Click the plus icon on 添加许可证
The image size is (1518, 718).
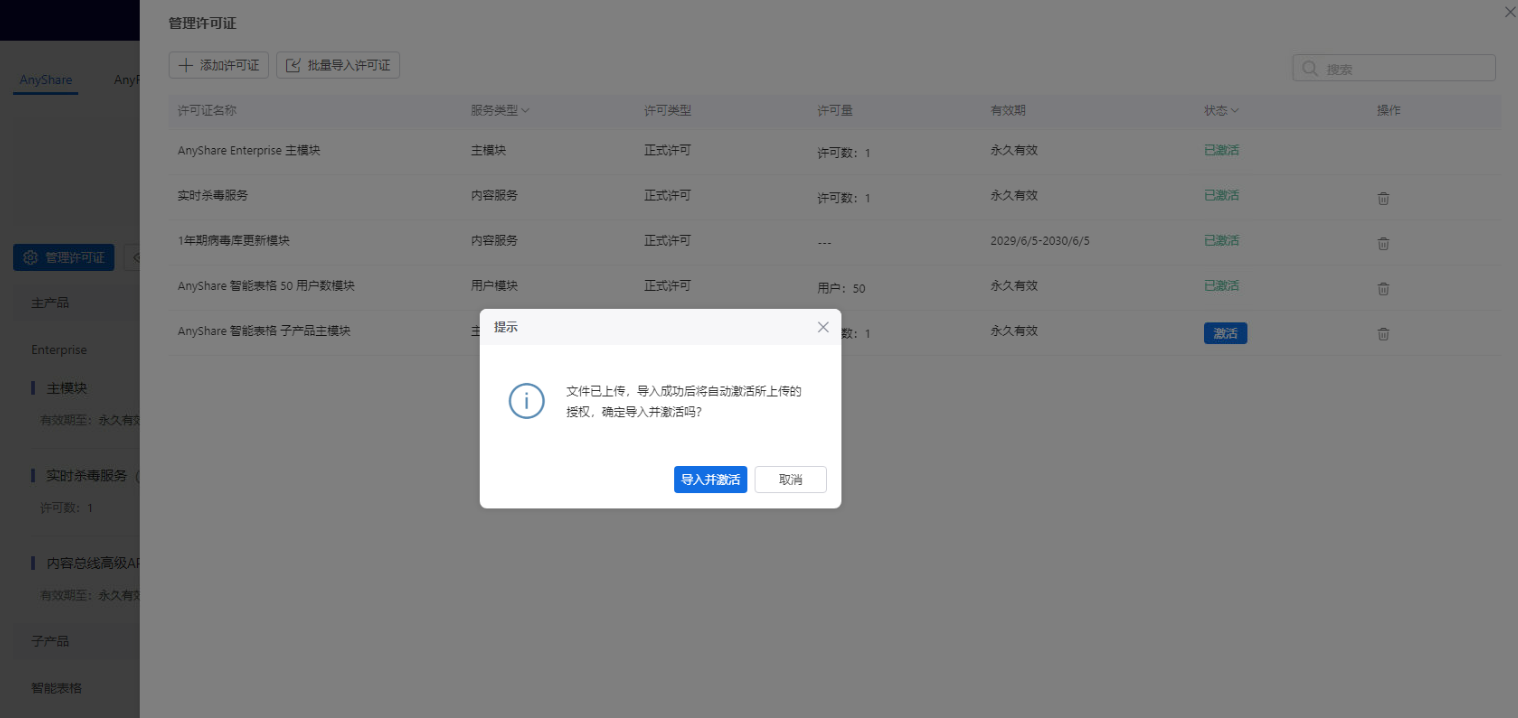(x=186, y=65)
